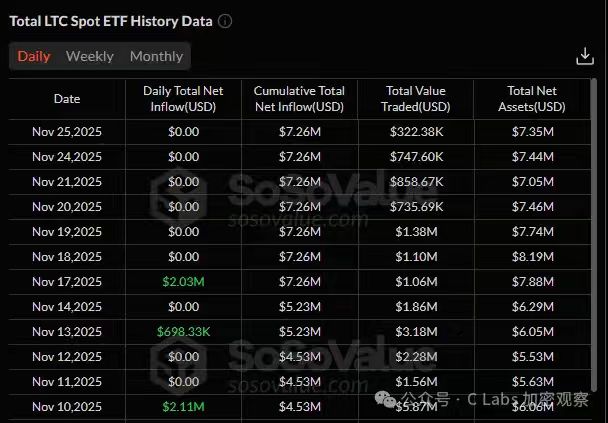
Task: Click Cumulative Total Net Inflow header
Action: click(299, 99)
